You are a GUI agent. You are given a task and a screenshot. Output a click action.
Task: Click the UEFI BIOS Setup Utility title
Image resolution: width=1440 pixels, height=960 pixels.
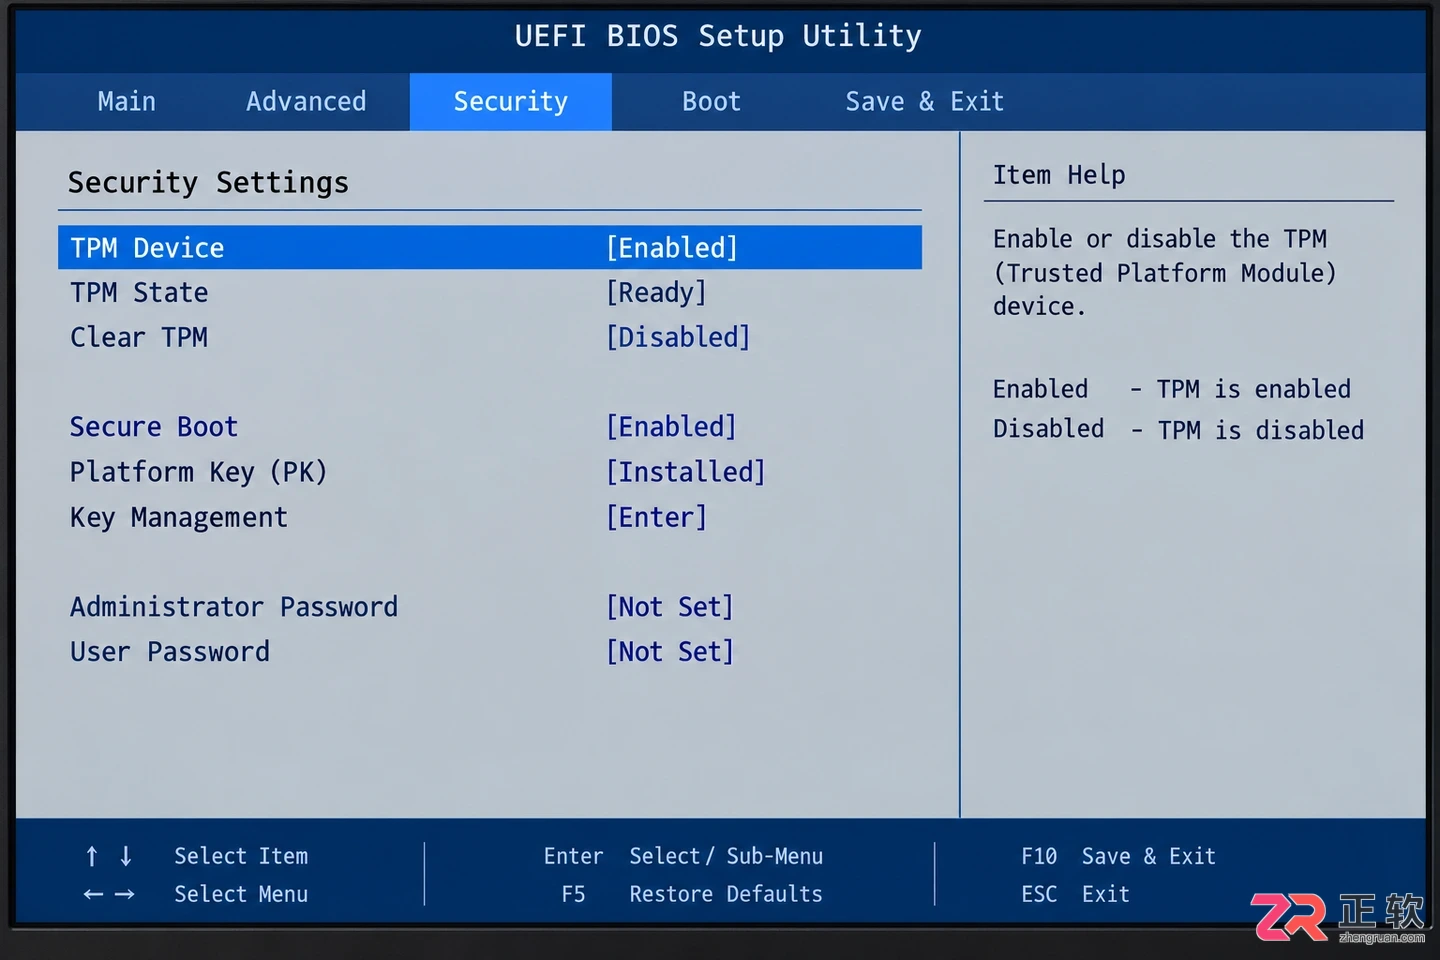718,36
